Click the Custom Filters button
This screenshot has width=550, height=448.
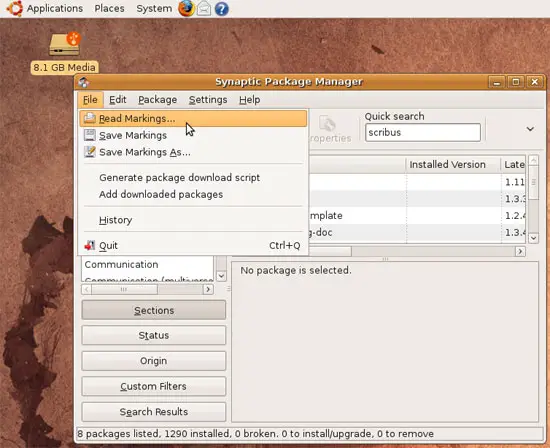click(x=154, y=386)
